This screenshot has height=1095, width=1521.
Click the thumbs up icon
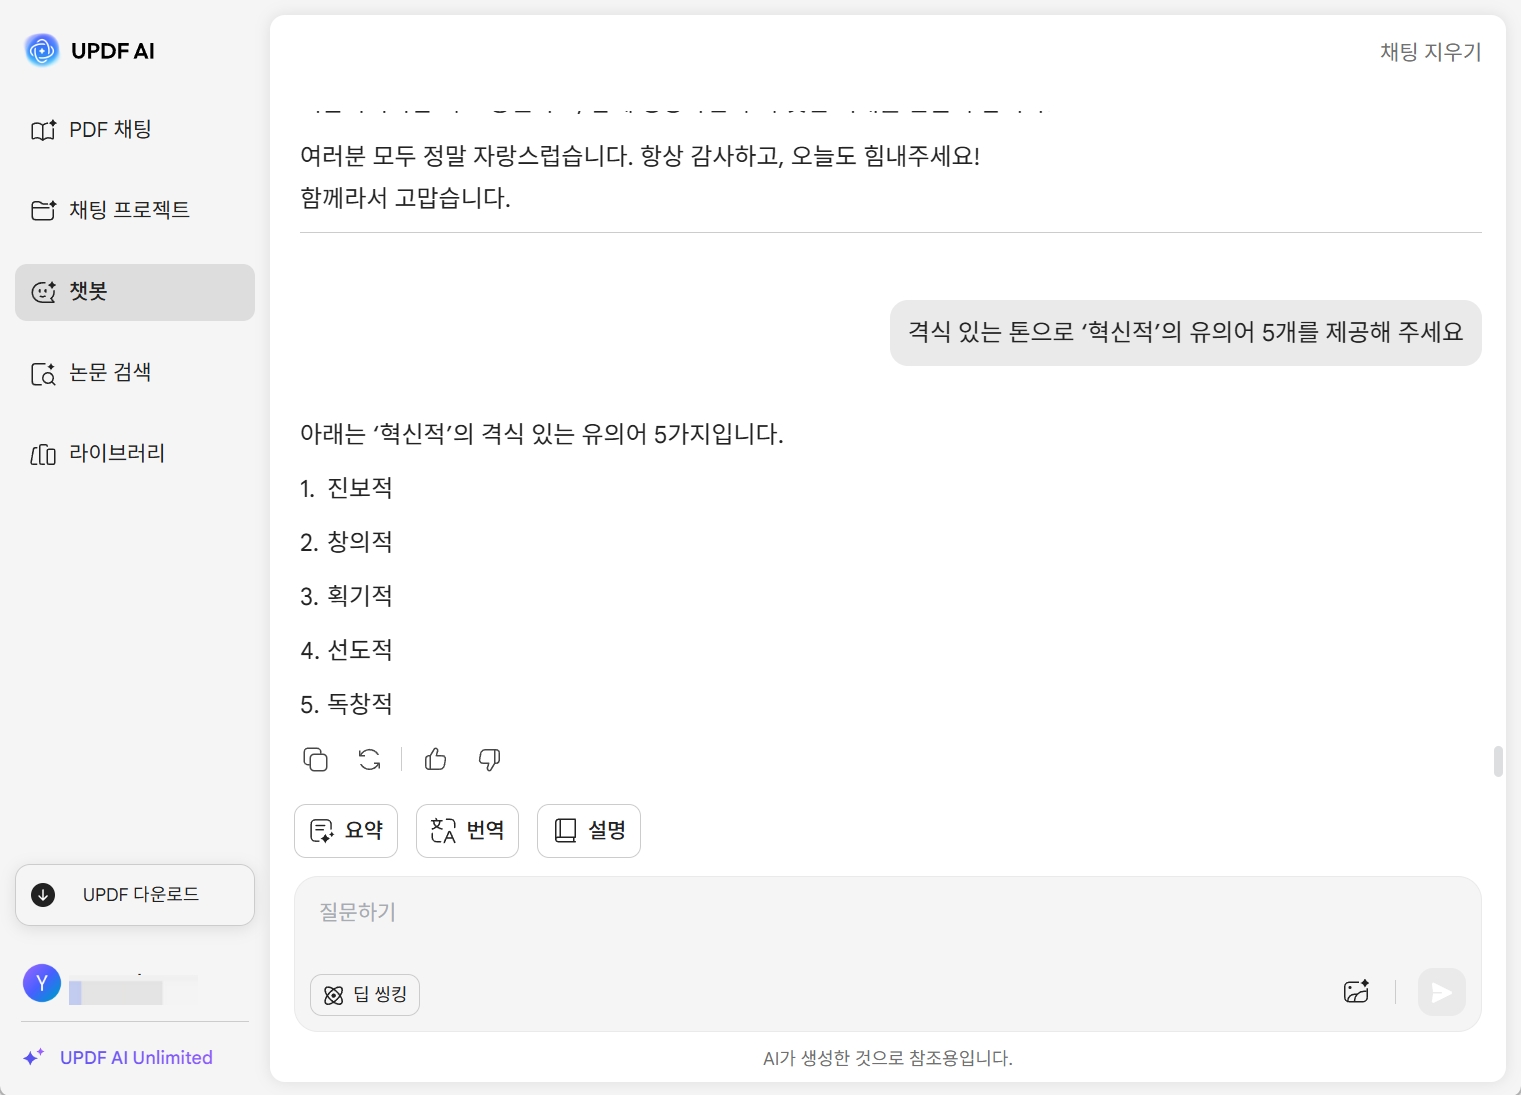(435, 760)
